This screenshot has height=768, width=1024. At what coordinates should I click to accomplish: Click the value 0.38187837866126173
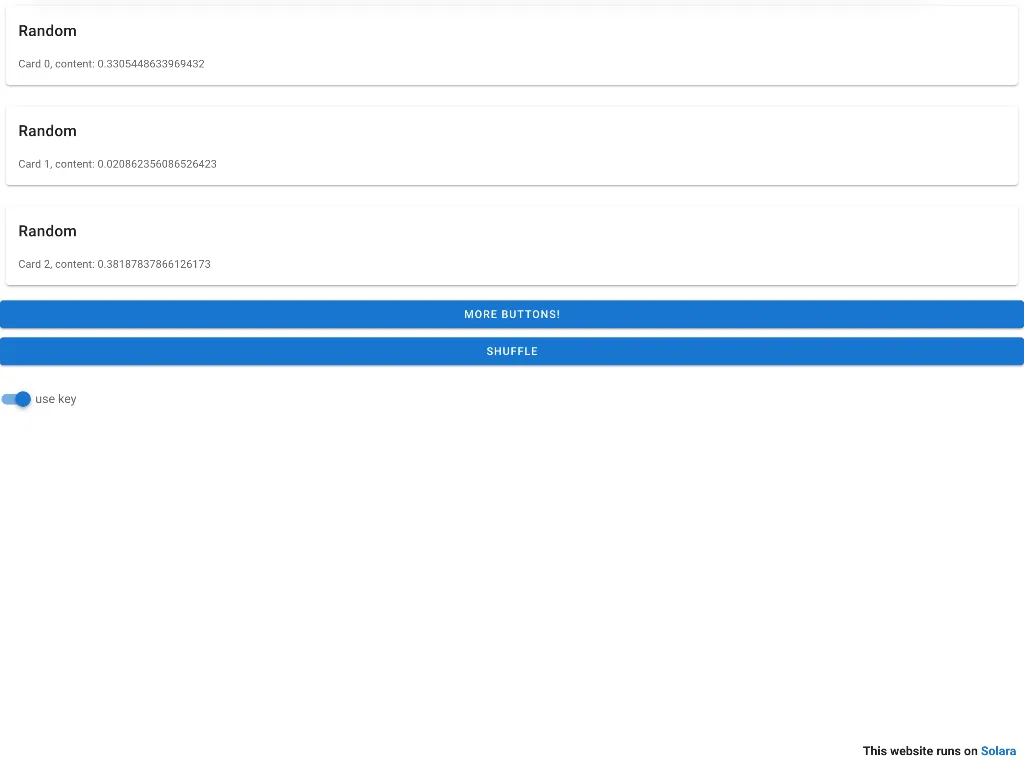(154, 265)
